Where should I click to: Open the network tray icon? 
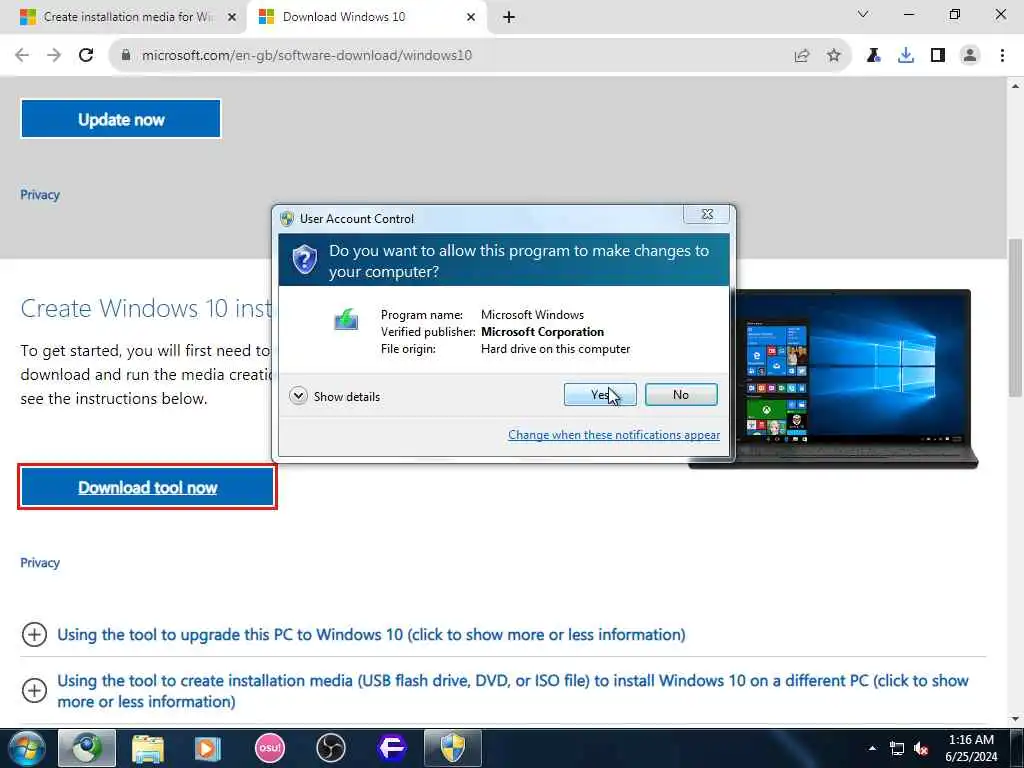tap(897, 748)
